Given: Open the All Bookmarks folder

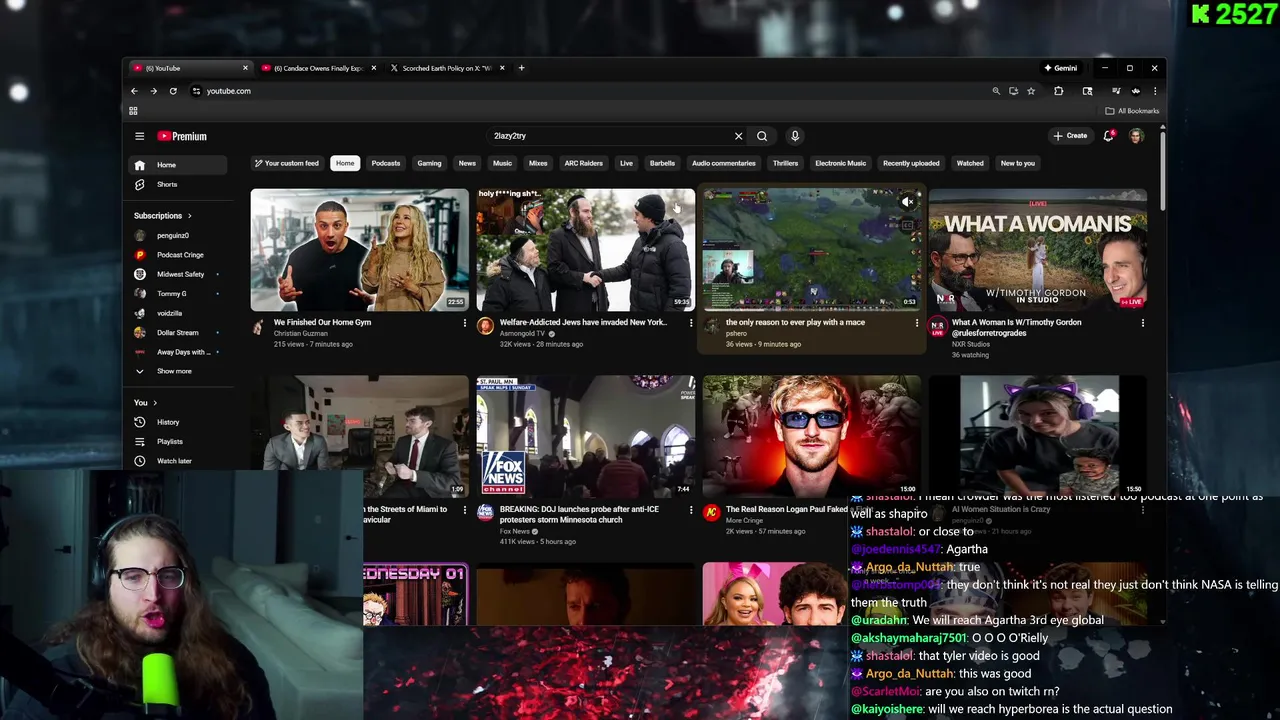Looking at the screenshot, I should (1132, 111).
